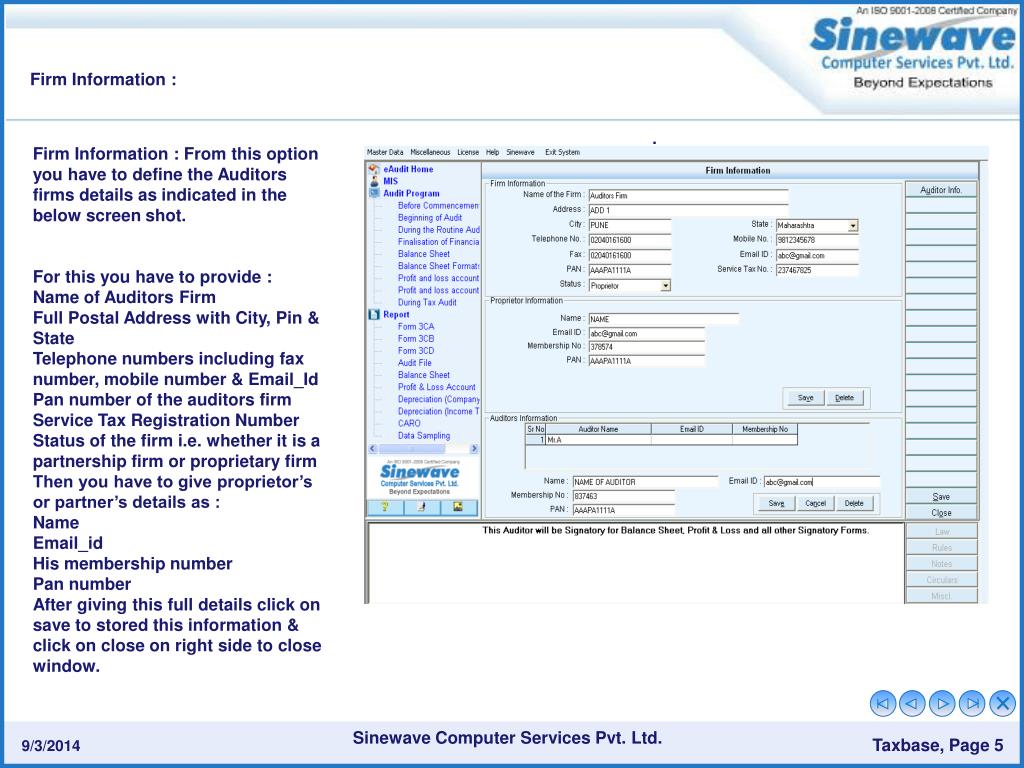
Task: Select the eAudit Home tree item
Action: click(x=408, y=169)
